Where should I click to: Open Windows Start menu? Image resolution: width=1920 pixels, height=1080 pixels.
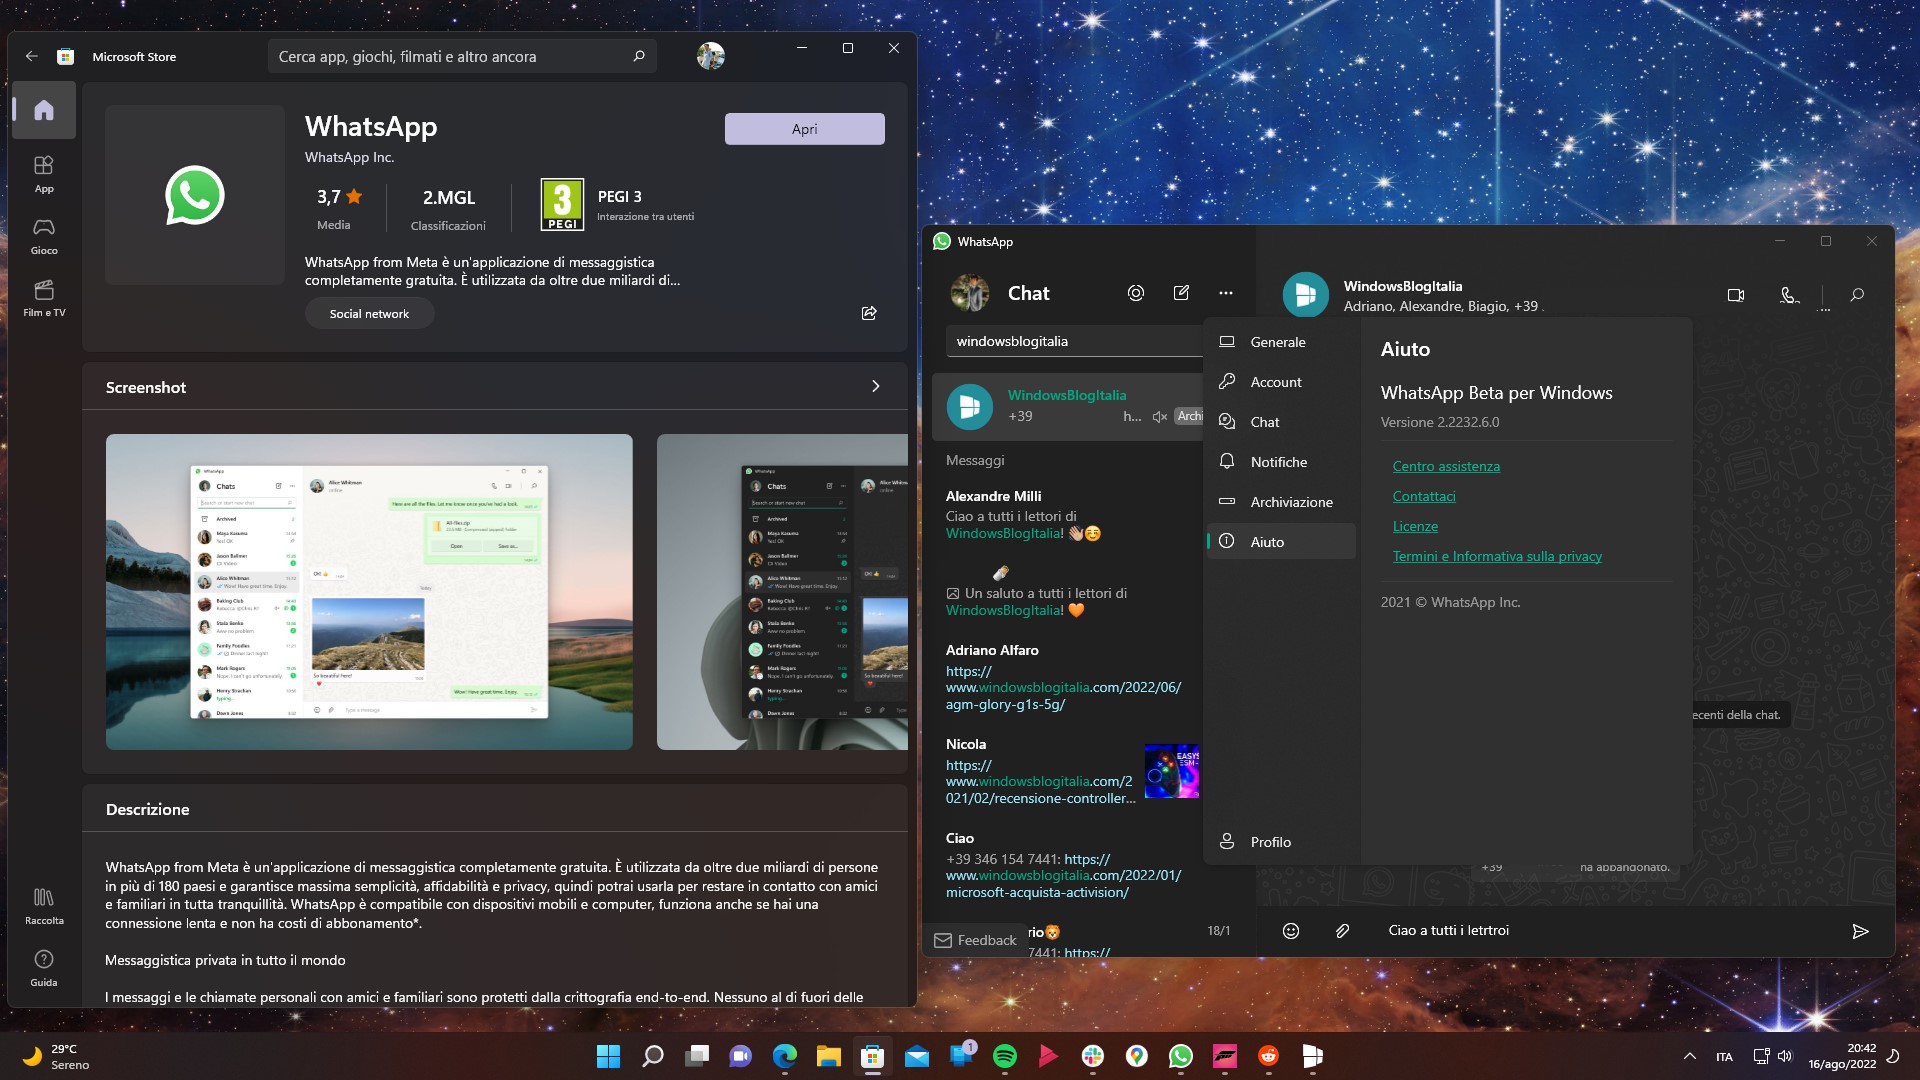coord(608,1056)
